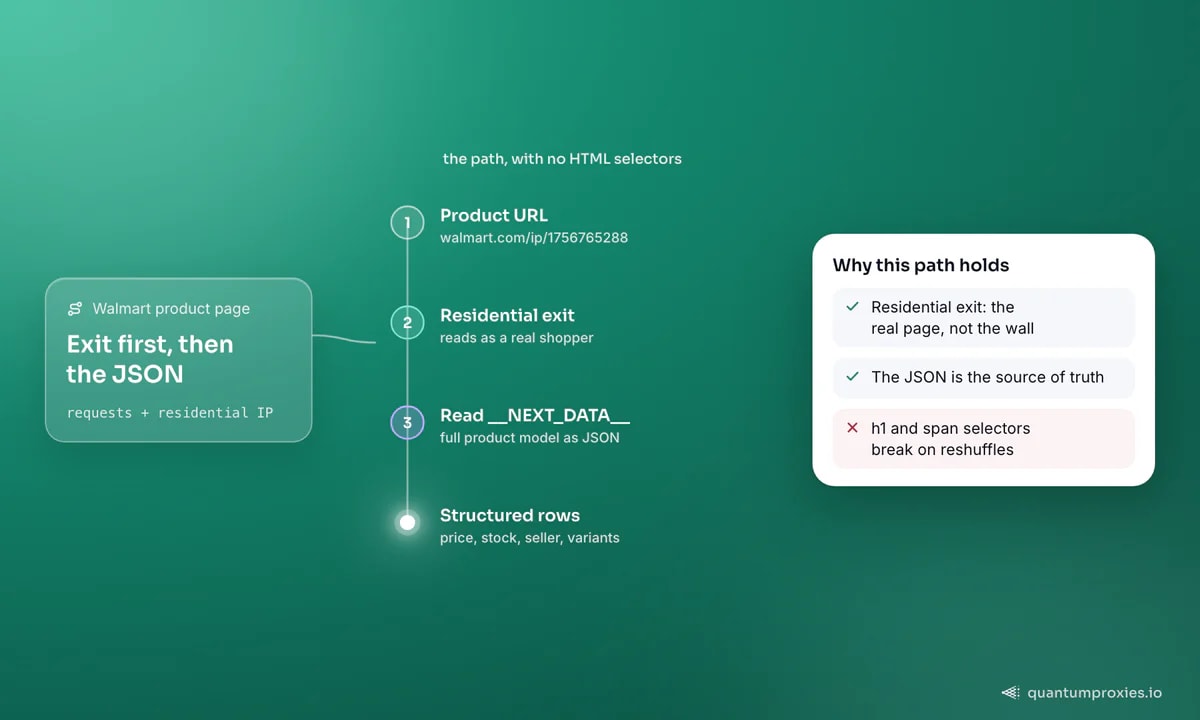
Task: Click the "Structured rows" step heading
Action: coord(510,515)
